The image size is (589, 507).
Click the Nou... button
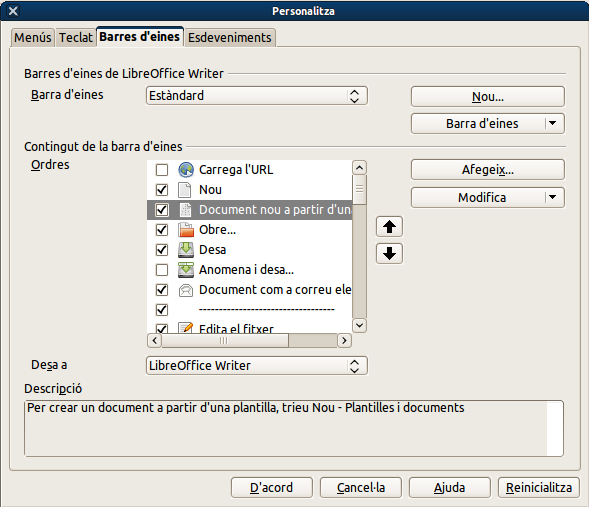point(488,97)
